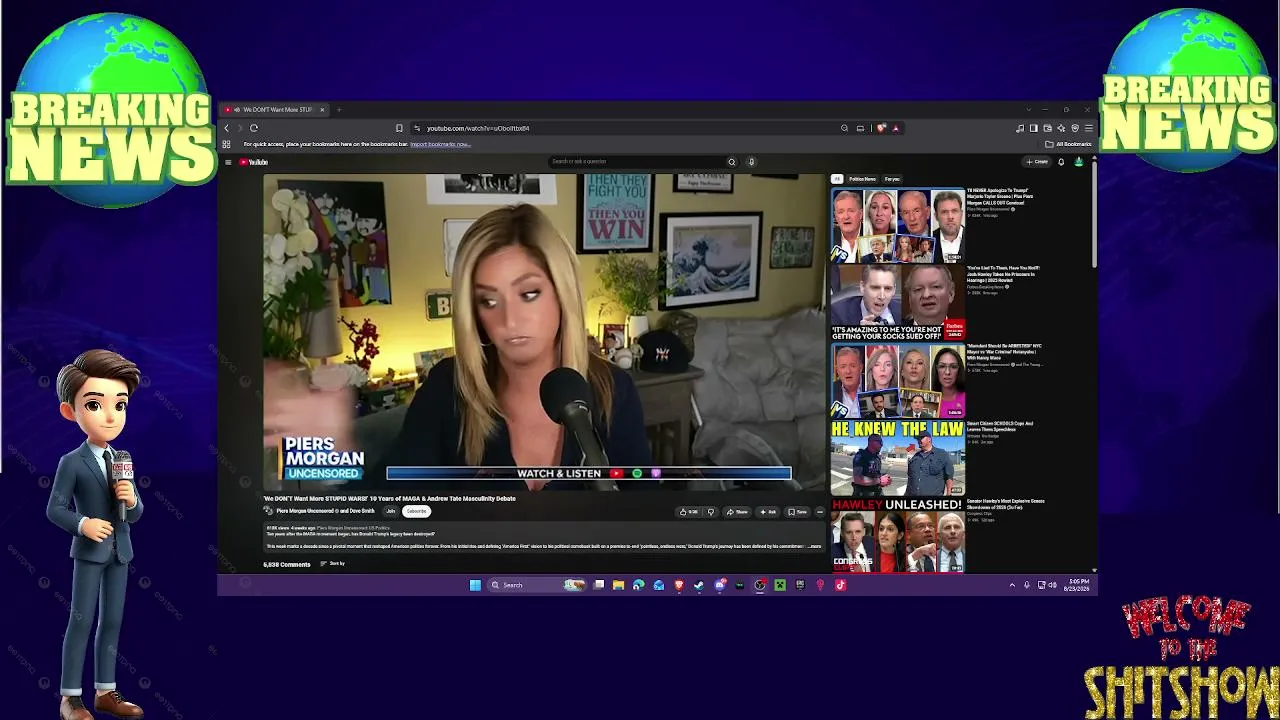Open the Brave Wallet icon

1047,128
